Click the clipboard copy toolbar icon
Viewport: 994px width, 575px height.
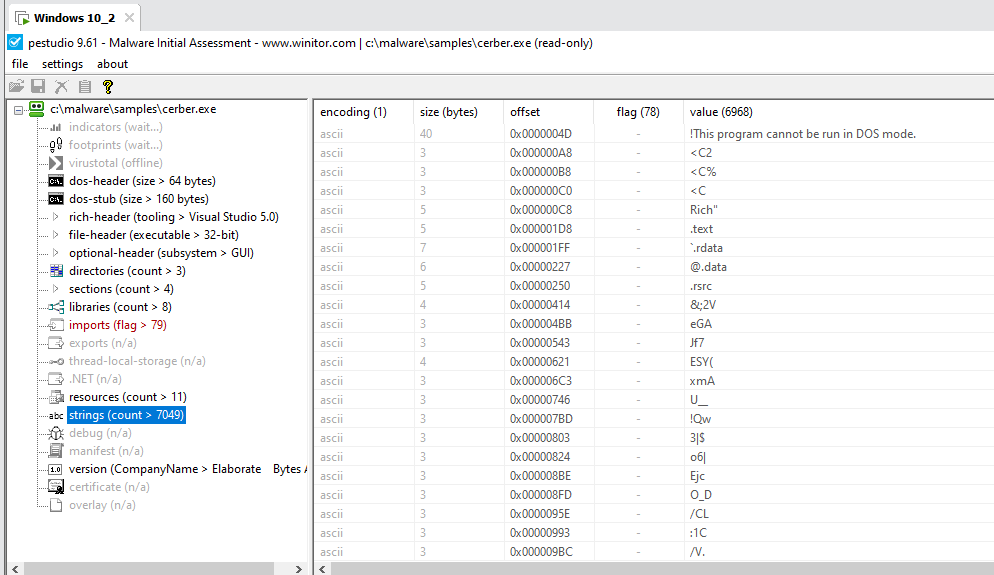point(85,86)
